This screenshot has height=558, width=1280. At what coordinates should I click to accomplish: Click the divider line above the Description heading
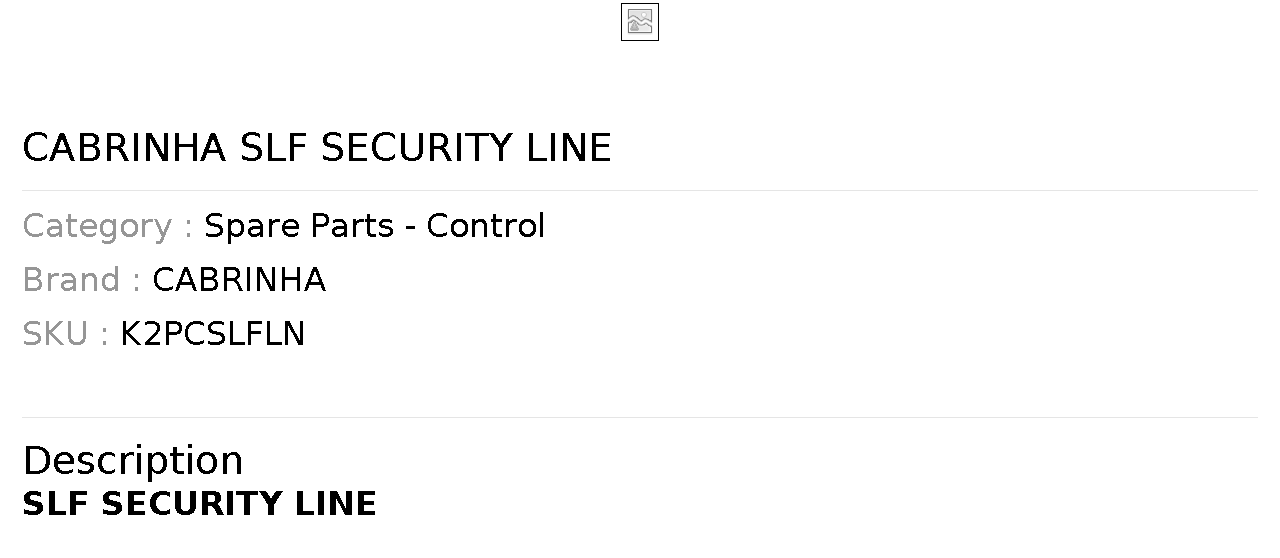640,417
